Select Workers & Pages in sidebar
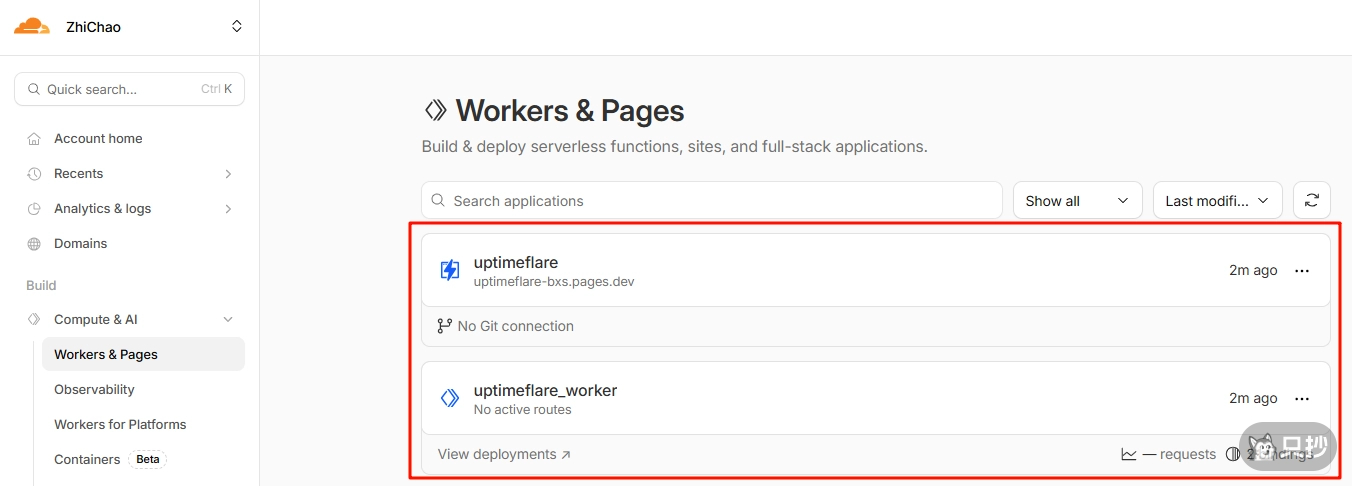This screenshot has width=1352, height=486. (x=143, y=355)
